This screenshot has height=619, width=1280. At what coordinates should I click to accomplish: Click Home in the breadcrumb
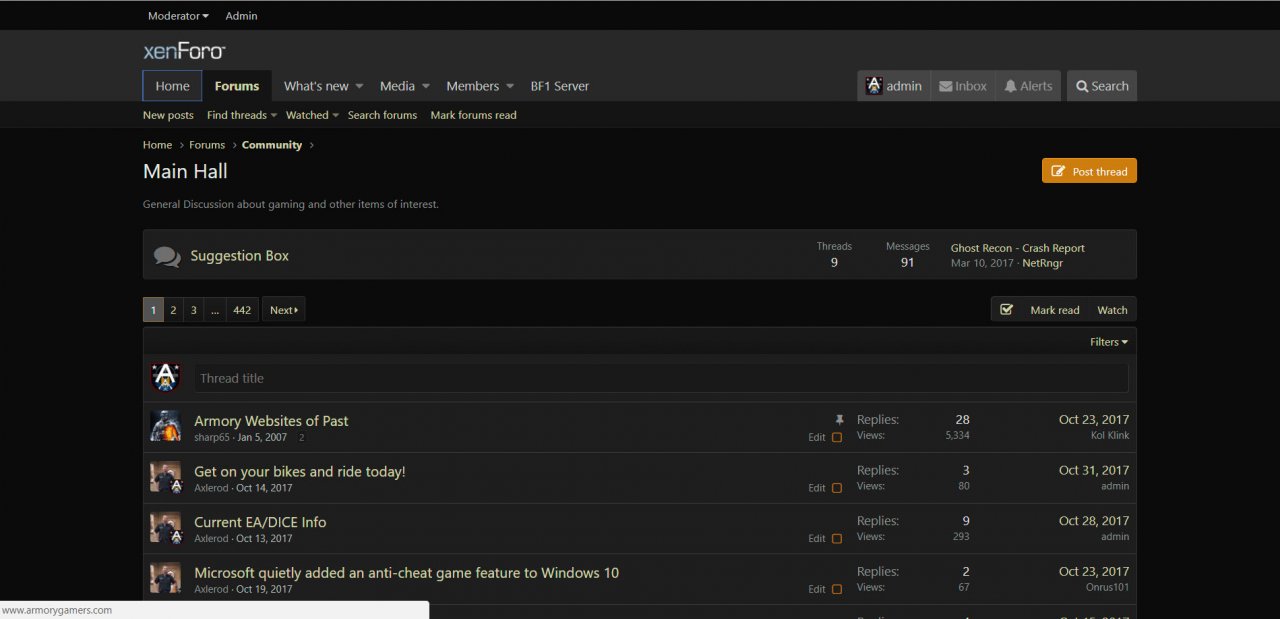click(x=157, y=145)
